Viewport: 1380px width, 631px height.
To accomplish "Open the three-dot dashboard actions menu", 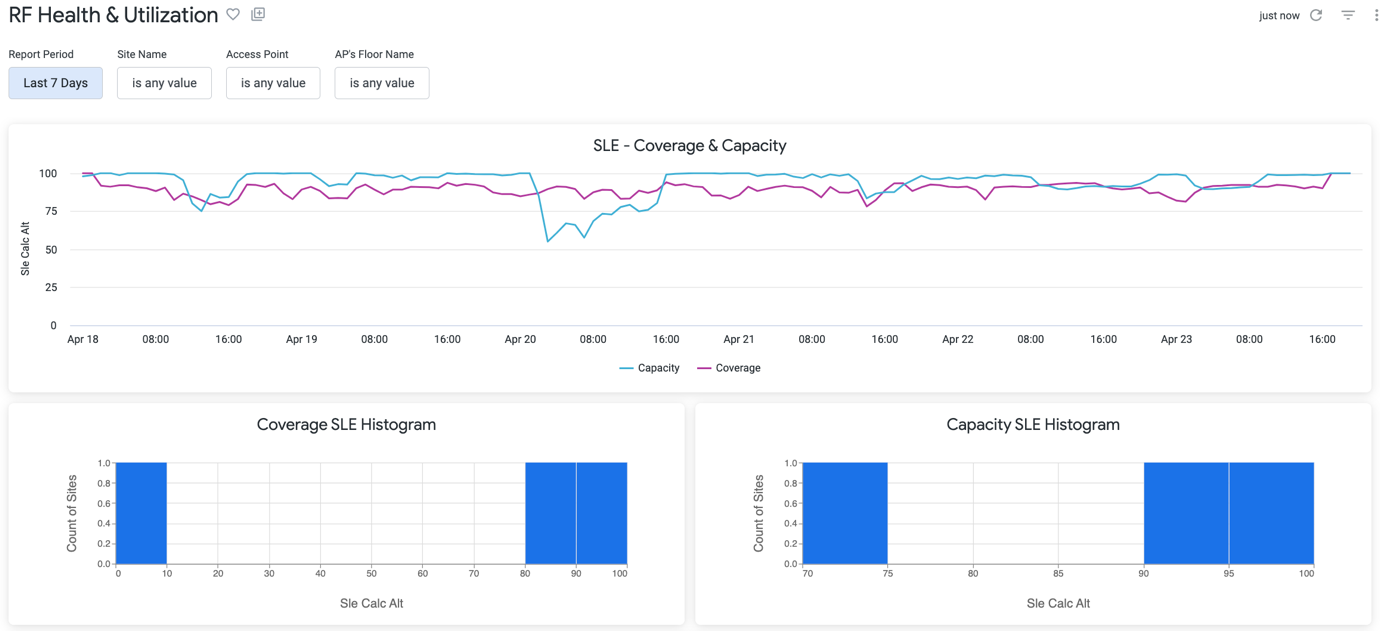I will pos(1375,15).
